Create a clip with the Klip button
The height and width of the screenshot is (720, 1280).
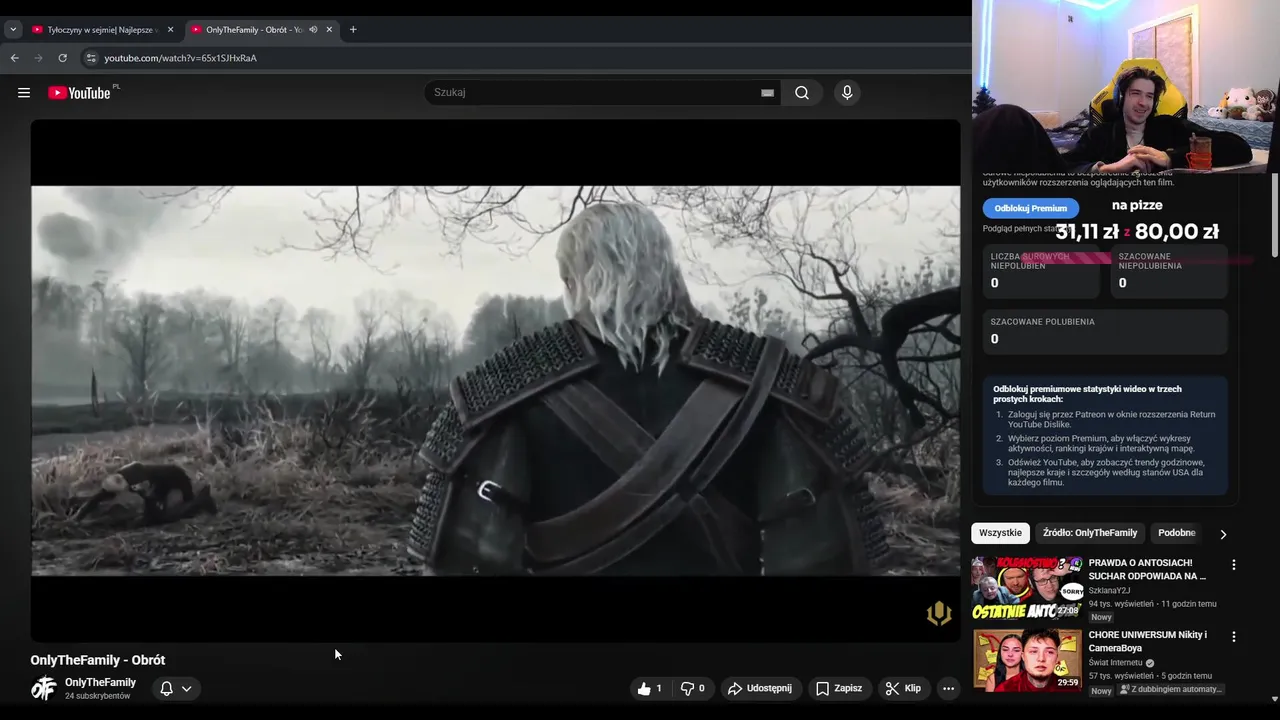tap(902, 688)
